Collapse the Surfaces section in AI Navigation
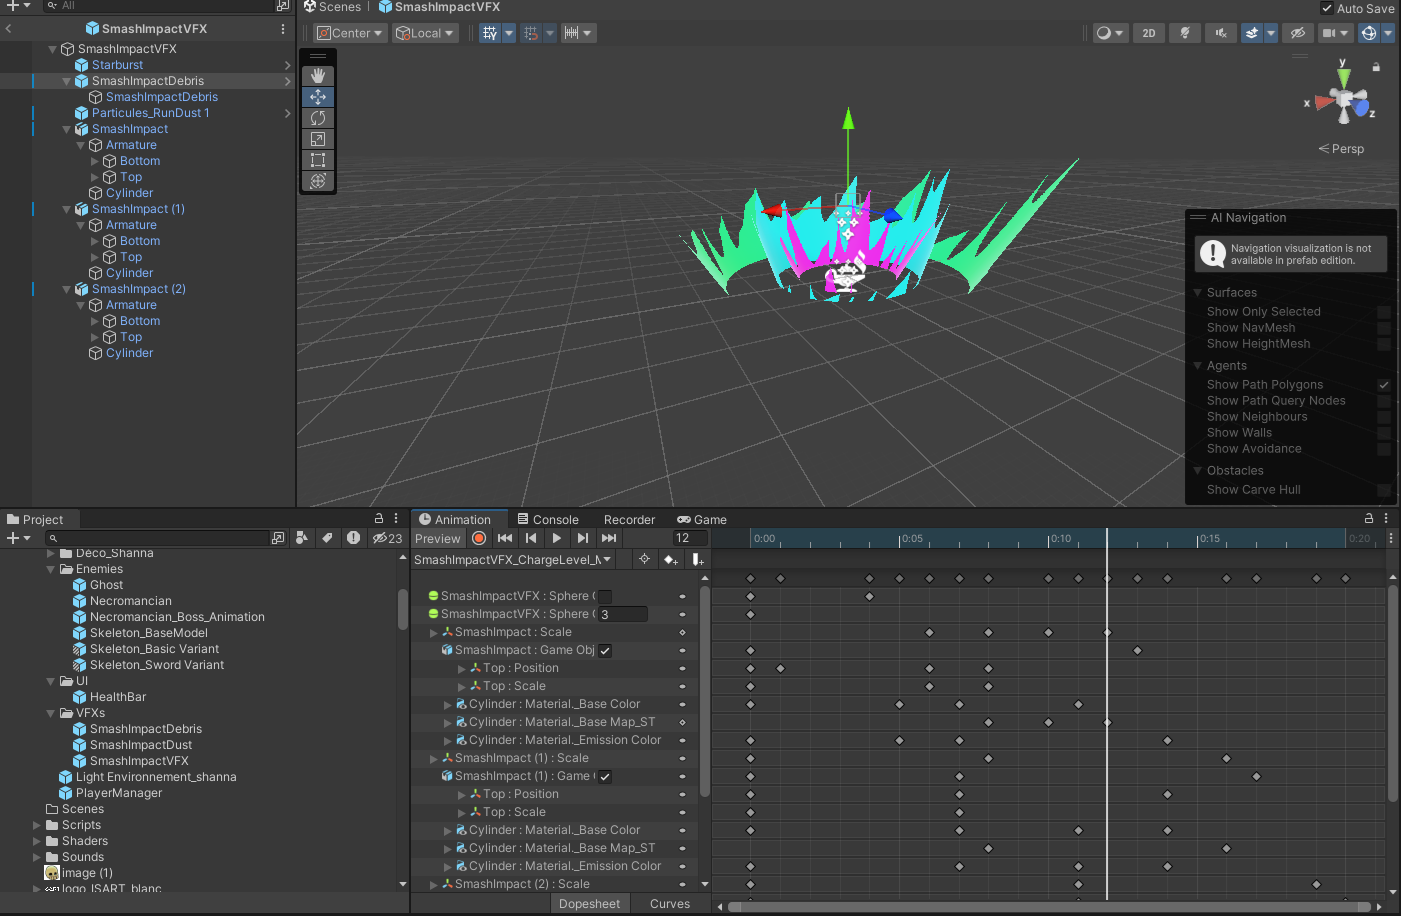Screen dimensions: 1401x916 pos(1198,293)
